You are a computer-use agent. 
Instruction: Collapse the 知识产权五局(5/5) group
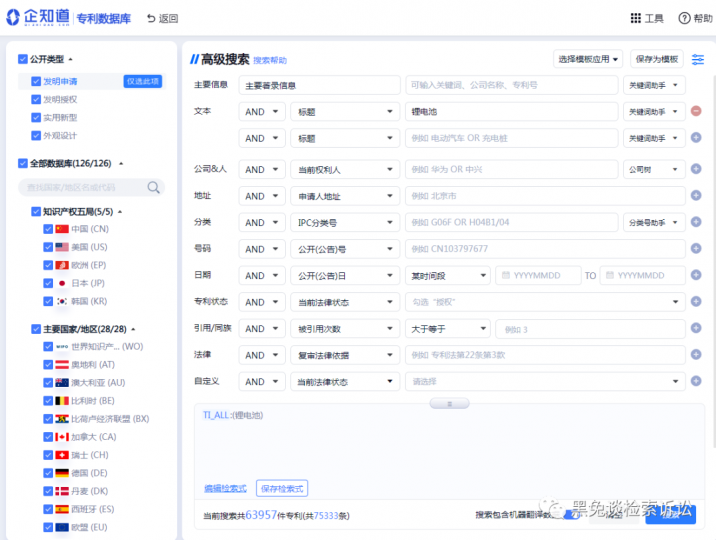(120, 212)
